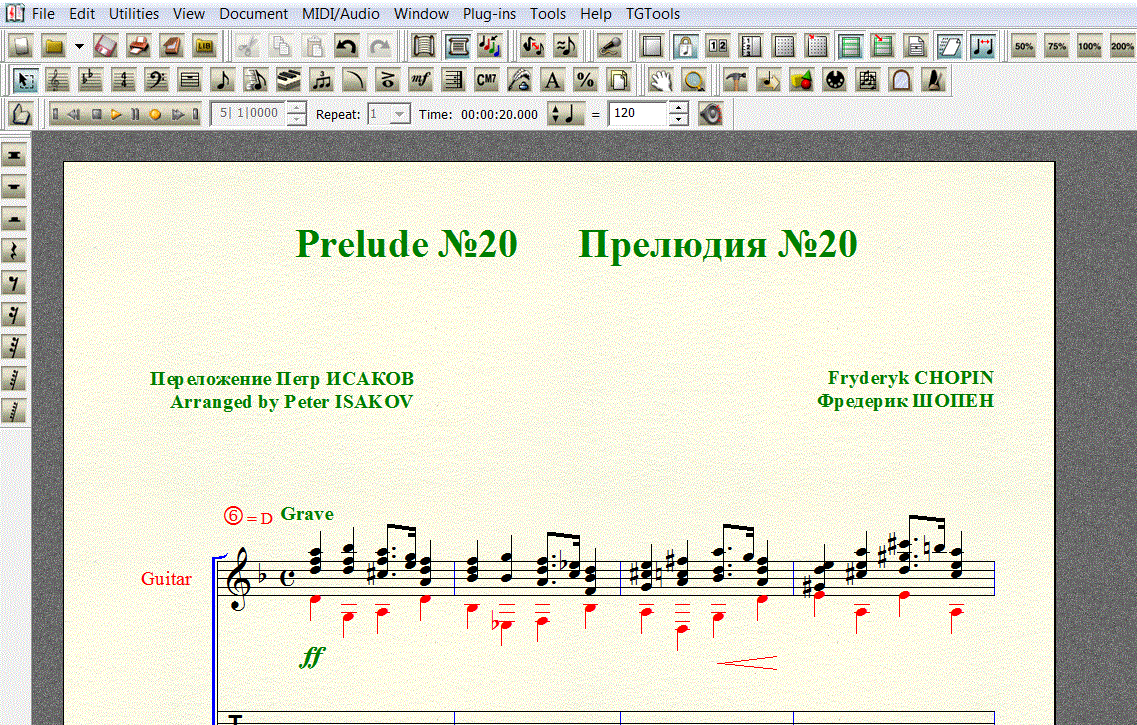Activate the Simple Entry eighth-note tool

[223, 80]
